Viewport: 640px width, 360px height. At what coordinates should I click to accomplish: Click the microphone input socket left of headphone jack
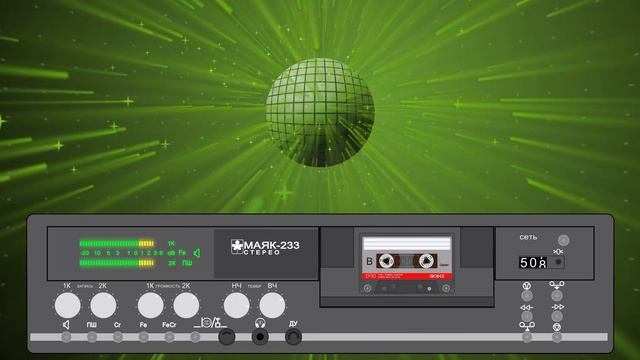[x=227, y=337]
